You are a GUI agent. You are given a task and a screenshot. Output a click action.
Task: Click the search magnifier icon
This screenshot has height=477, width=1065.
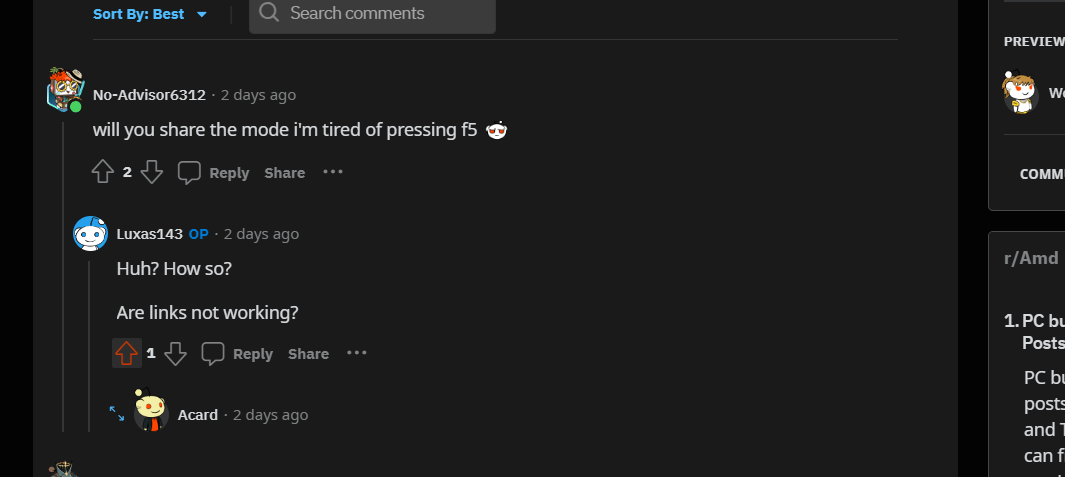click(268, 13)
